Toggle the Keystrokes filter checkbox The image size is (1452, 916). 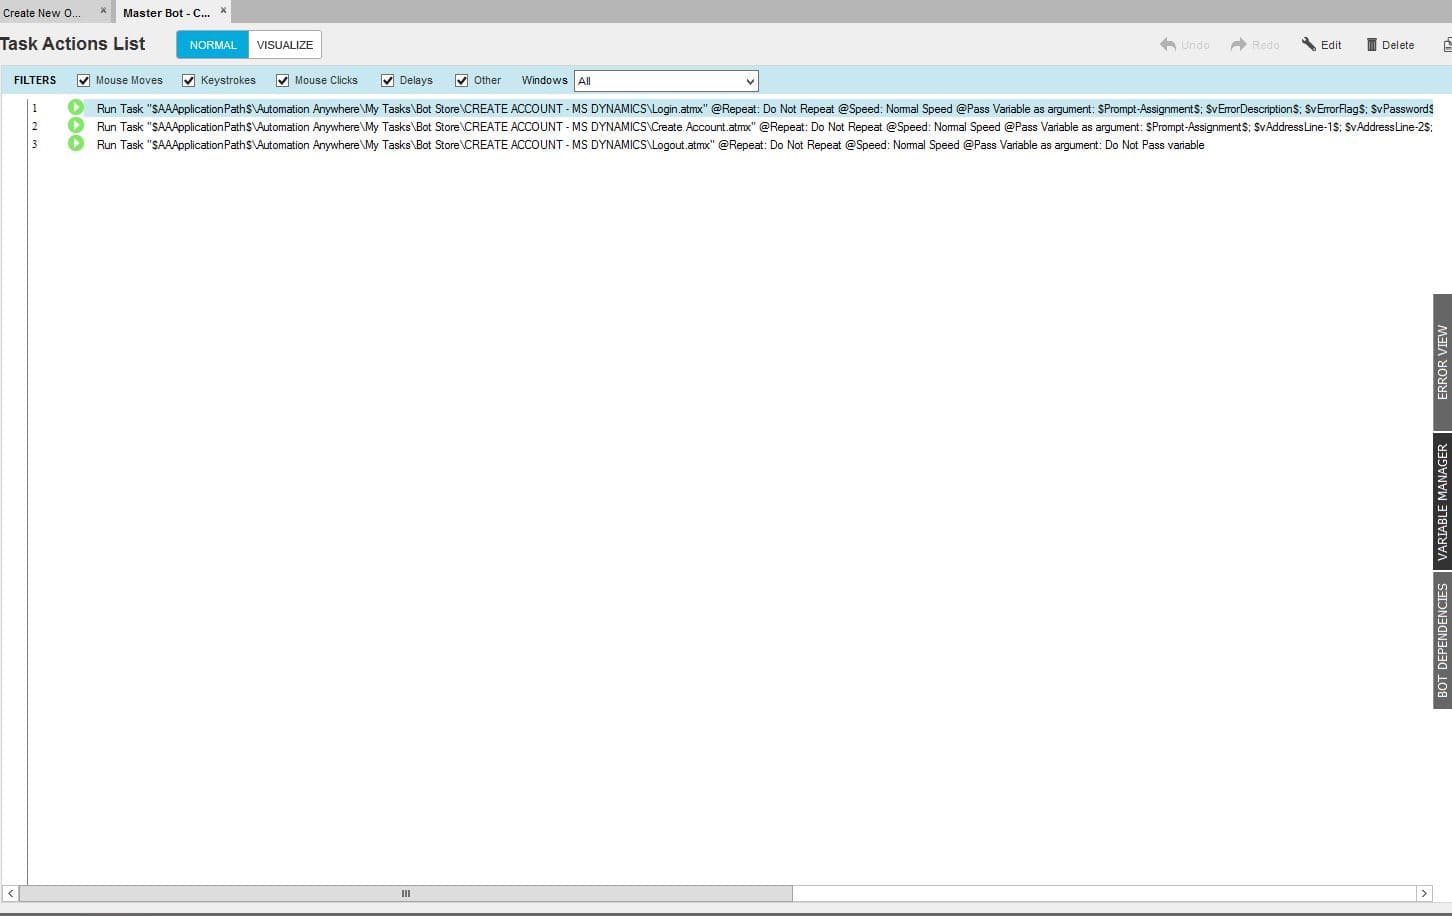pos(189,81)
